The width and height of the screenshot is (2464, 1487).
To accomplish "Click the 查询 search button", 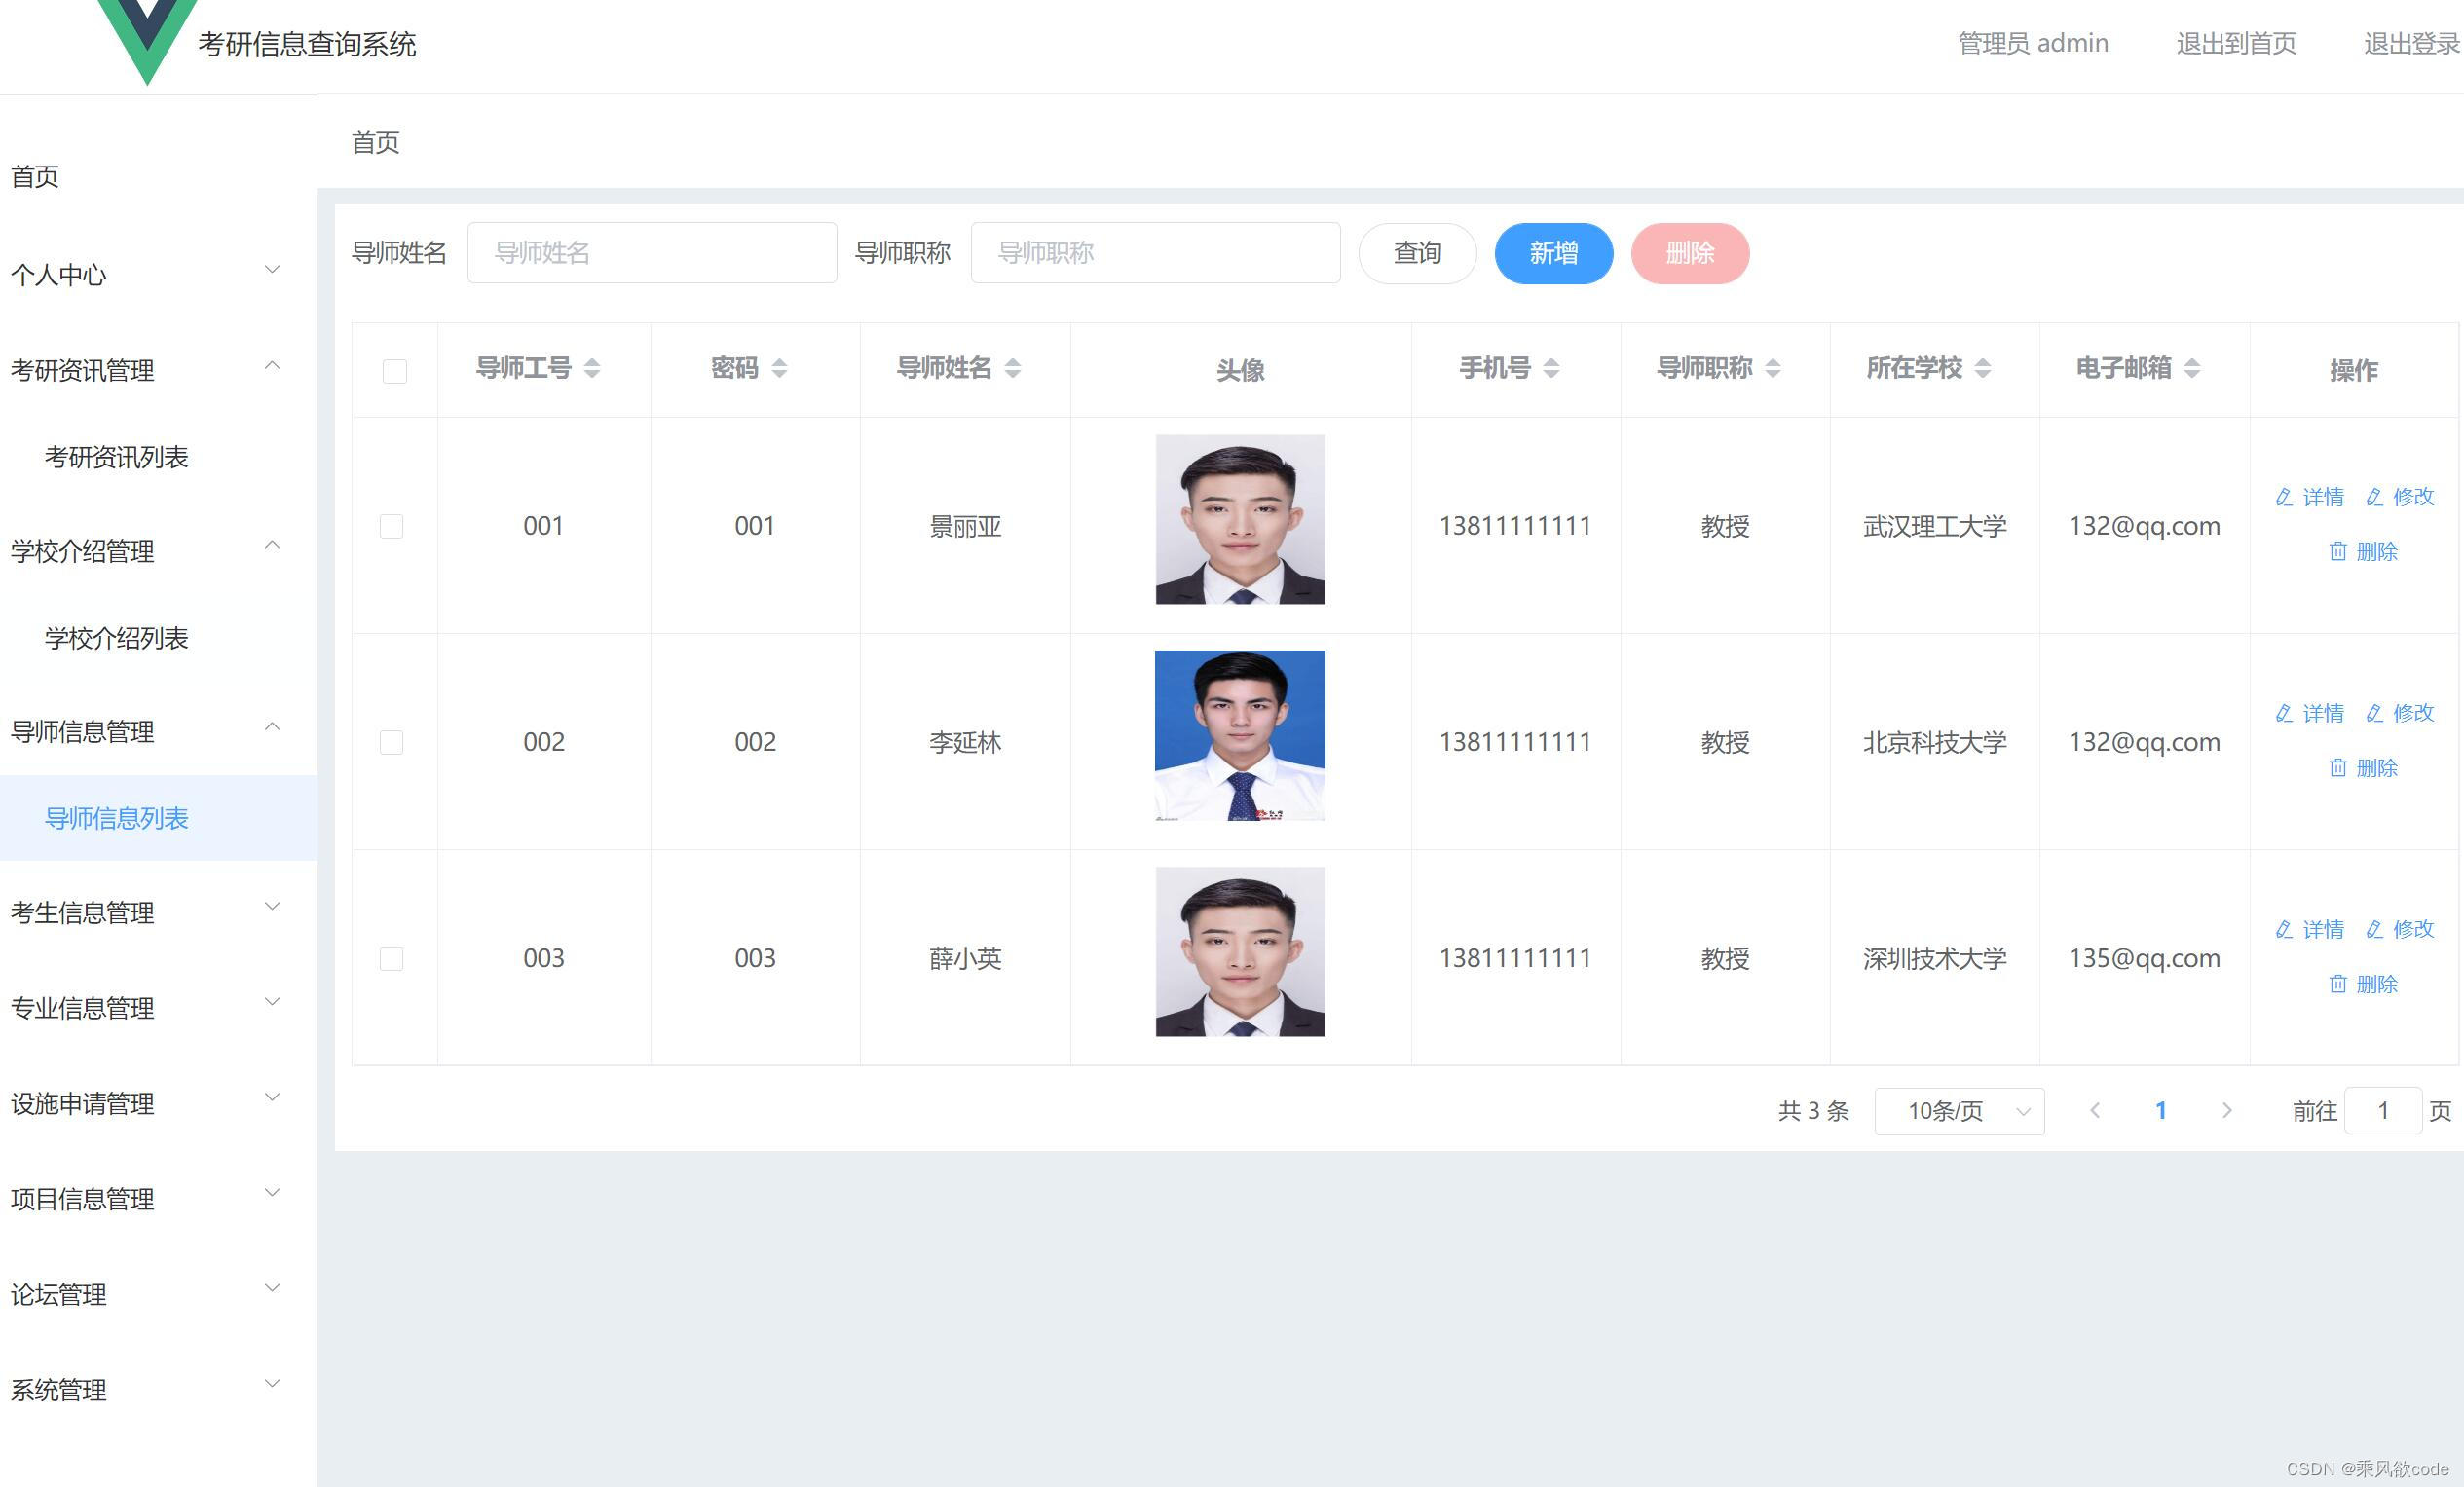I will (1417, 253).
